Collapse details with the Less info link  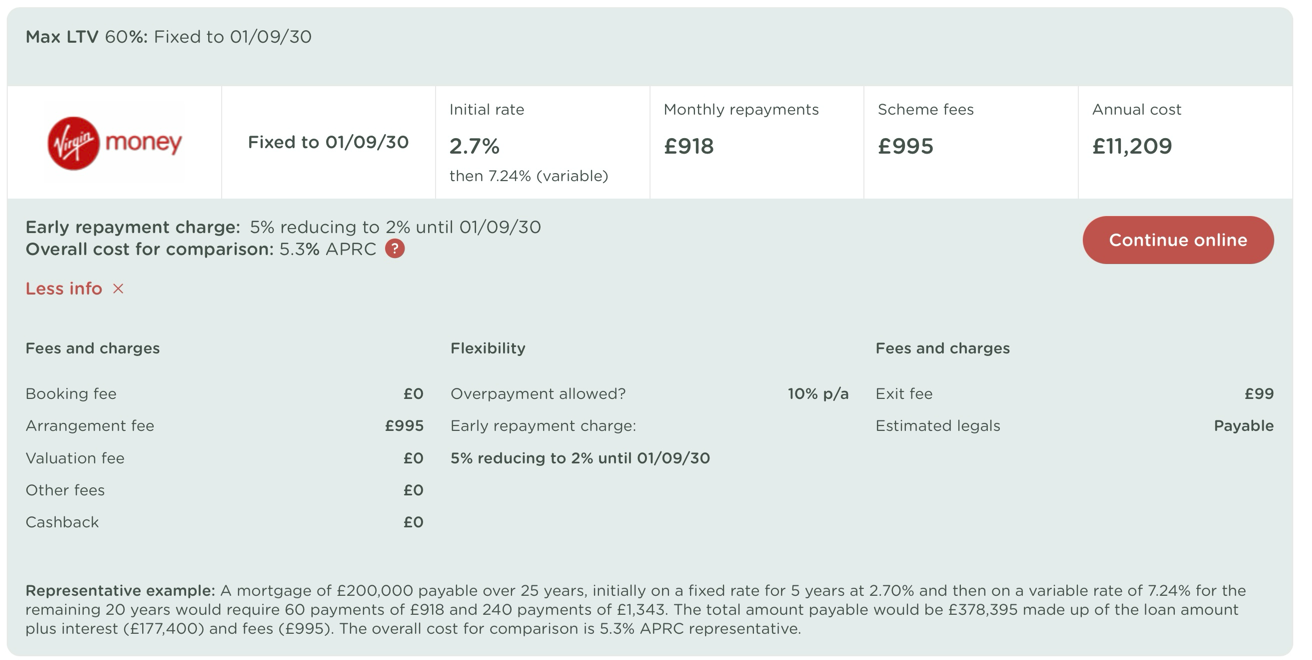(64, 289)
